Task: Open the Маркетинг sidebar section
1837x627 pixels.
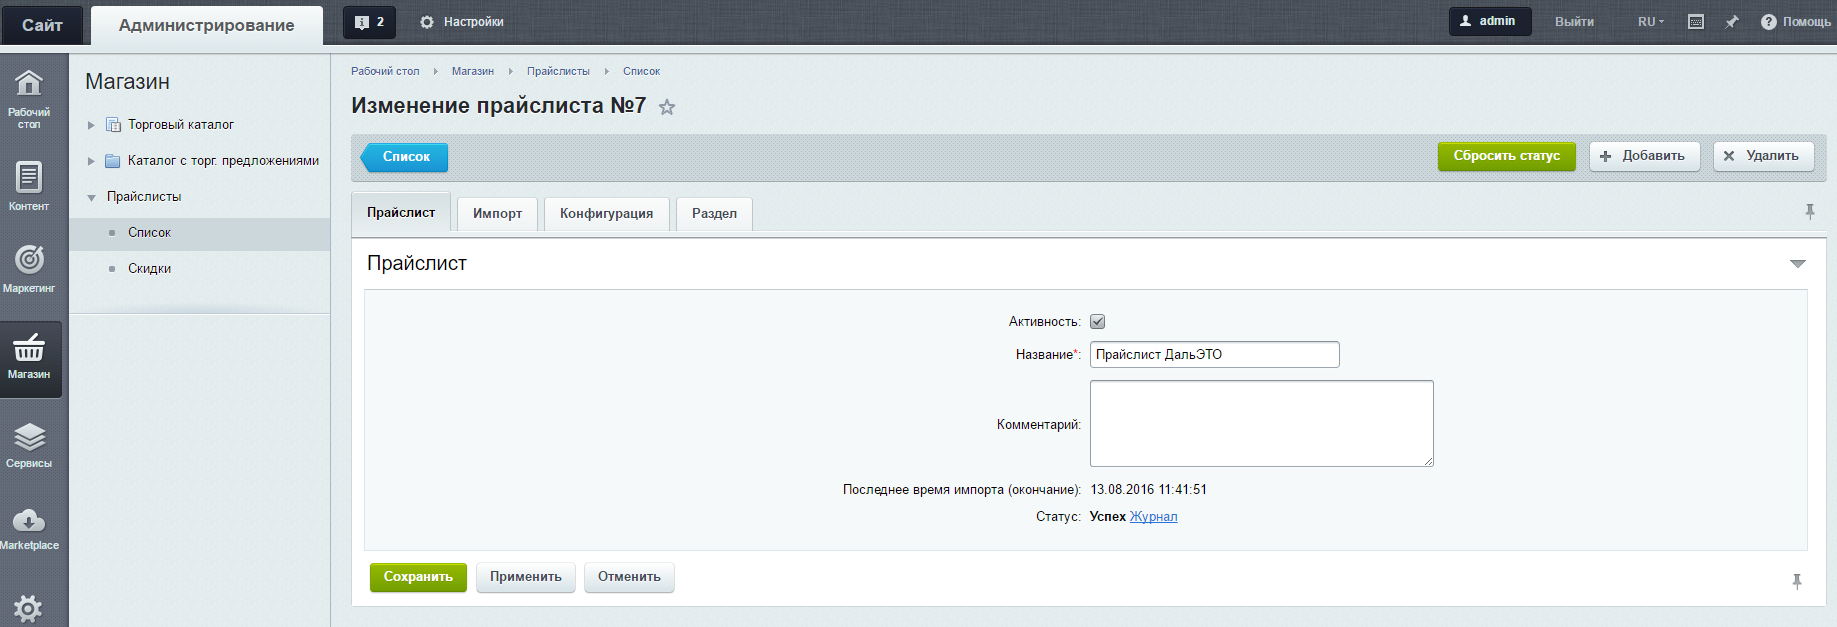Action: tap(29, 269)
